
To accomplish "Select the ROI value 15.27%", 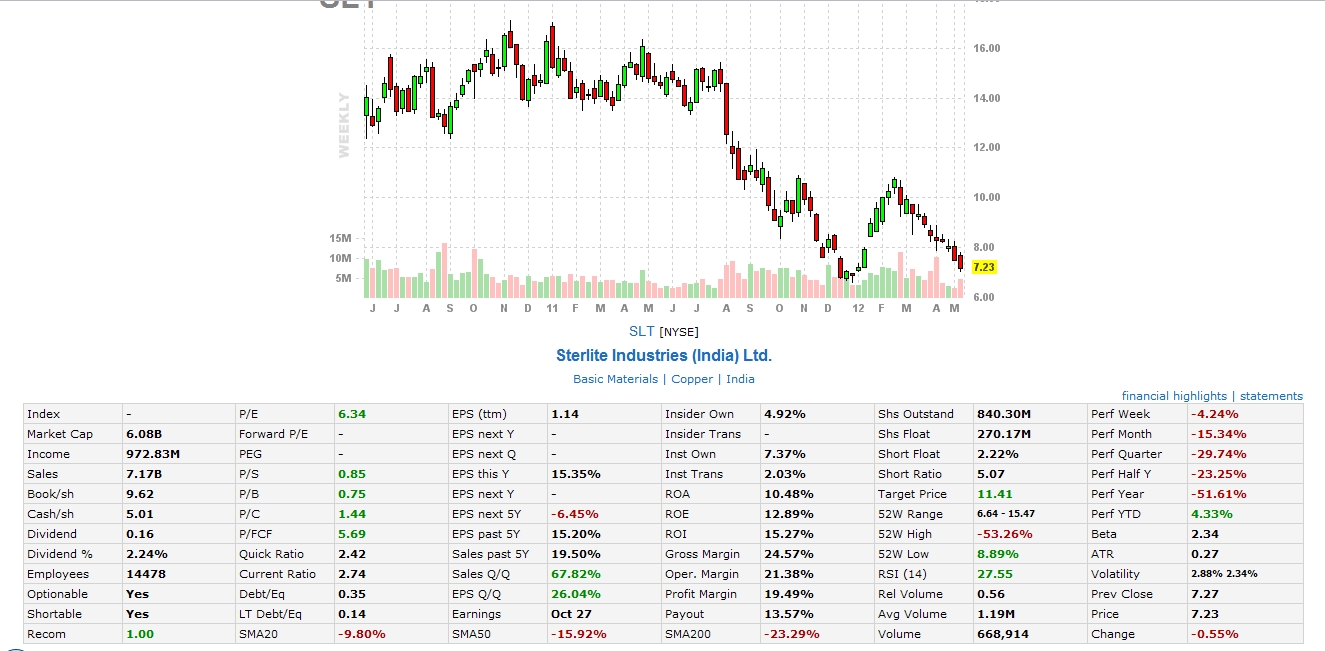I will tap(788, 534).
